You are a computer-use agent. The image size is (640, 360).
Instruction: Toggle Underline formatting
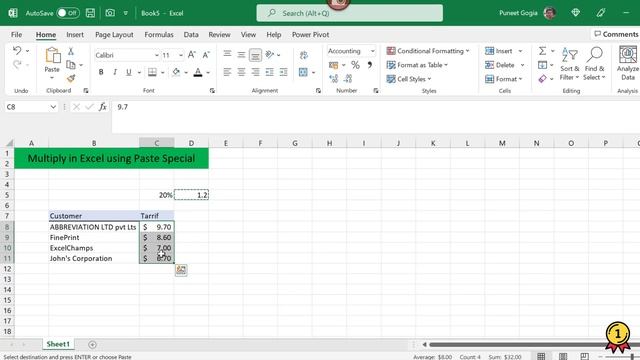click(129, 72)
